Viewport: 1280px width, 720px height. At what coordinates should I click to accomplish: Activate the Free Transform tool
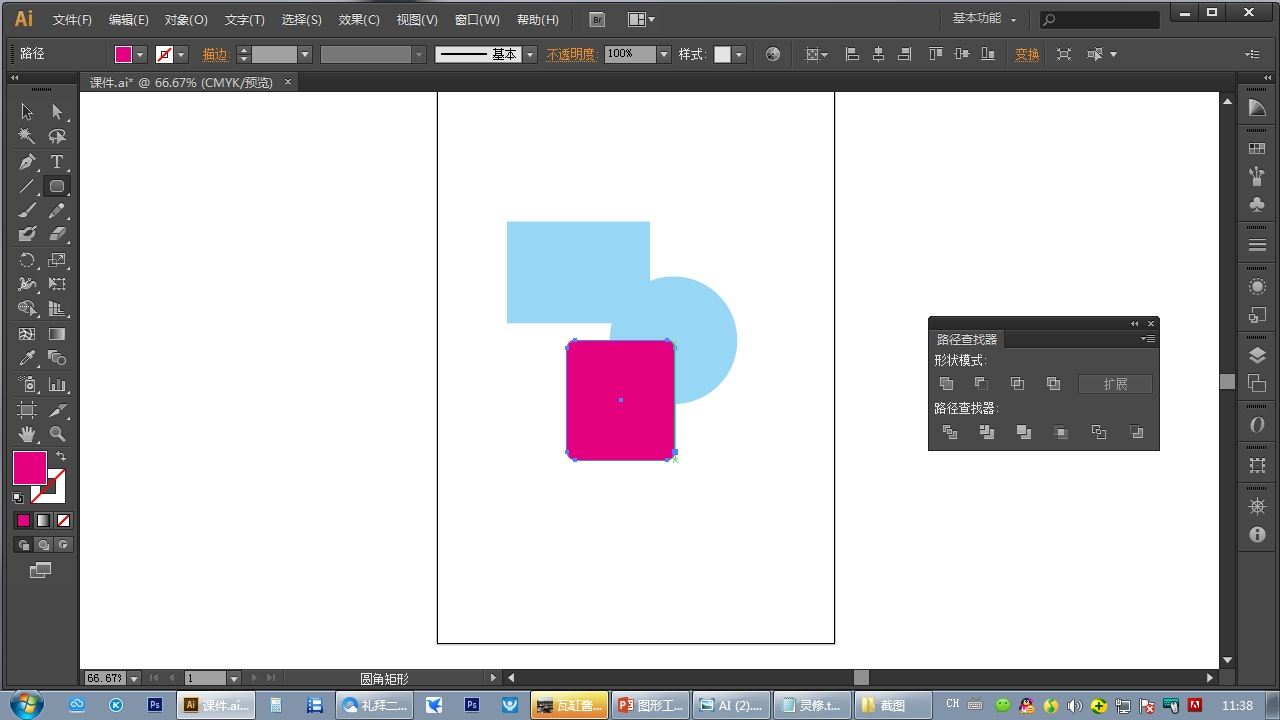(57, 285)
